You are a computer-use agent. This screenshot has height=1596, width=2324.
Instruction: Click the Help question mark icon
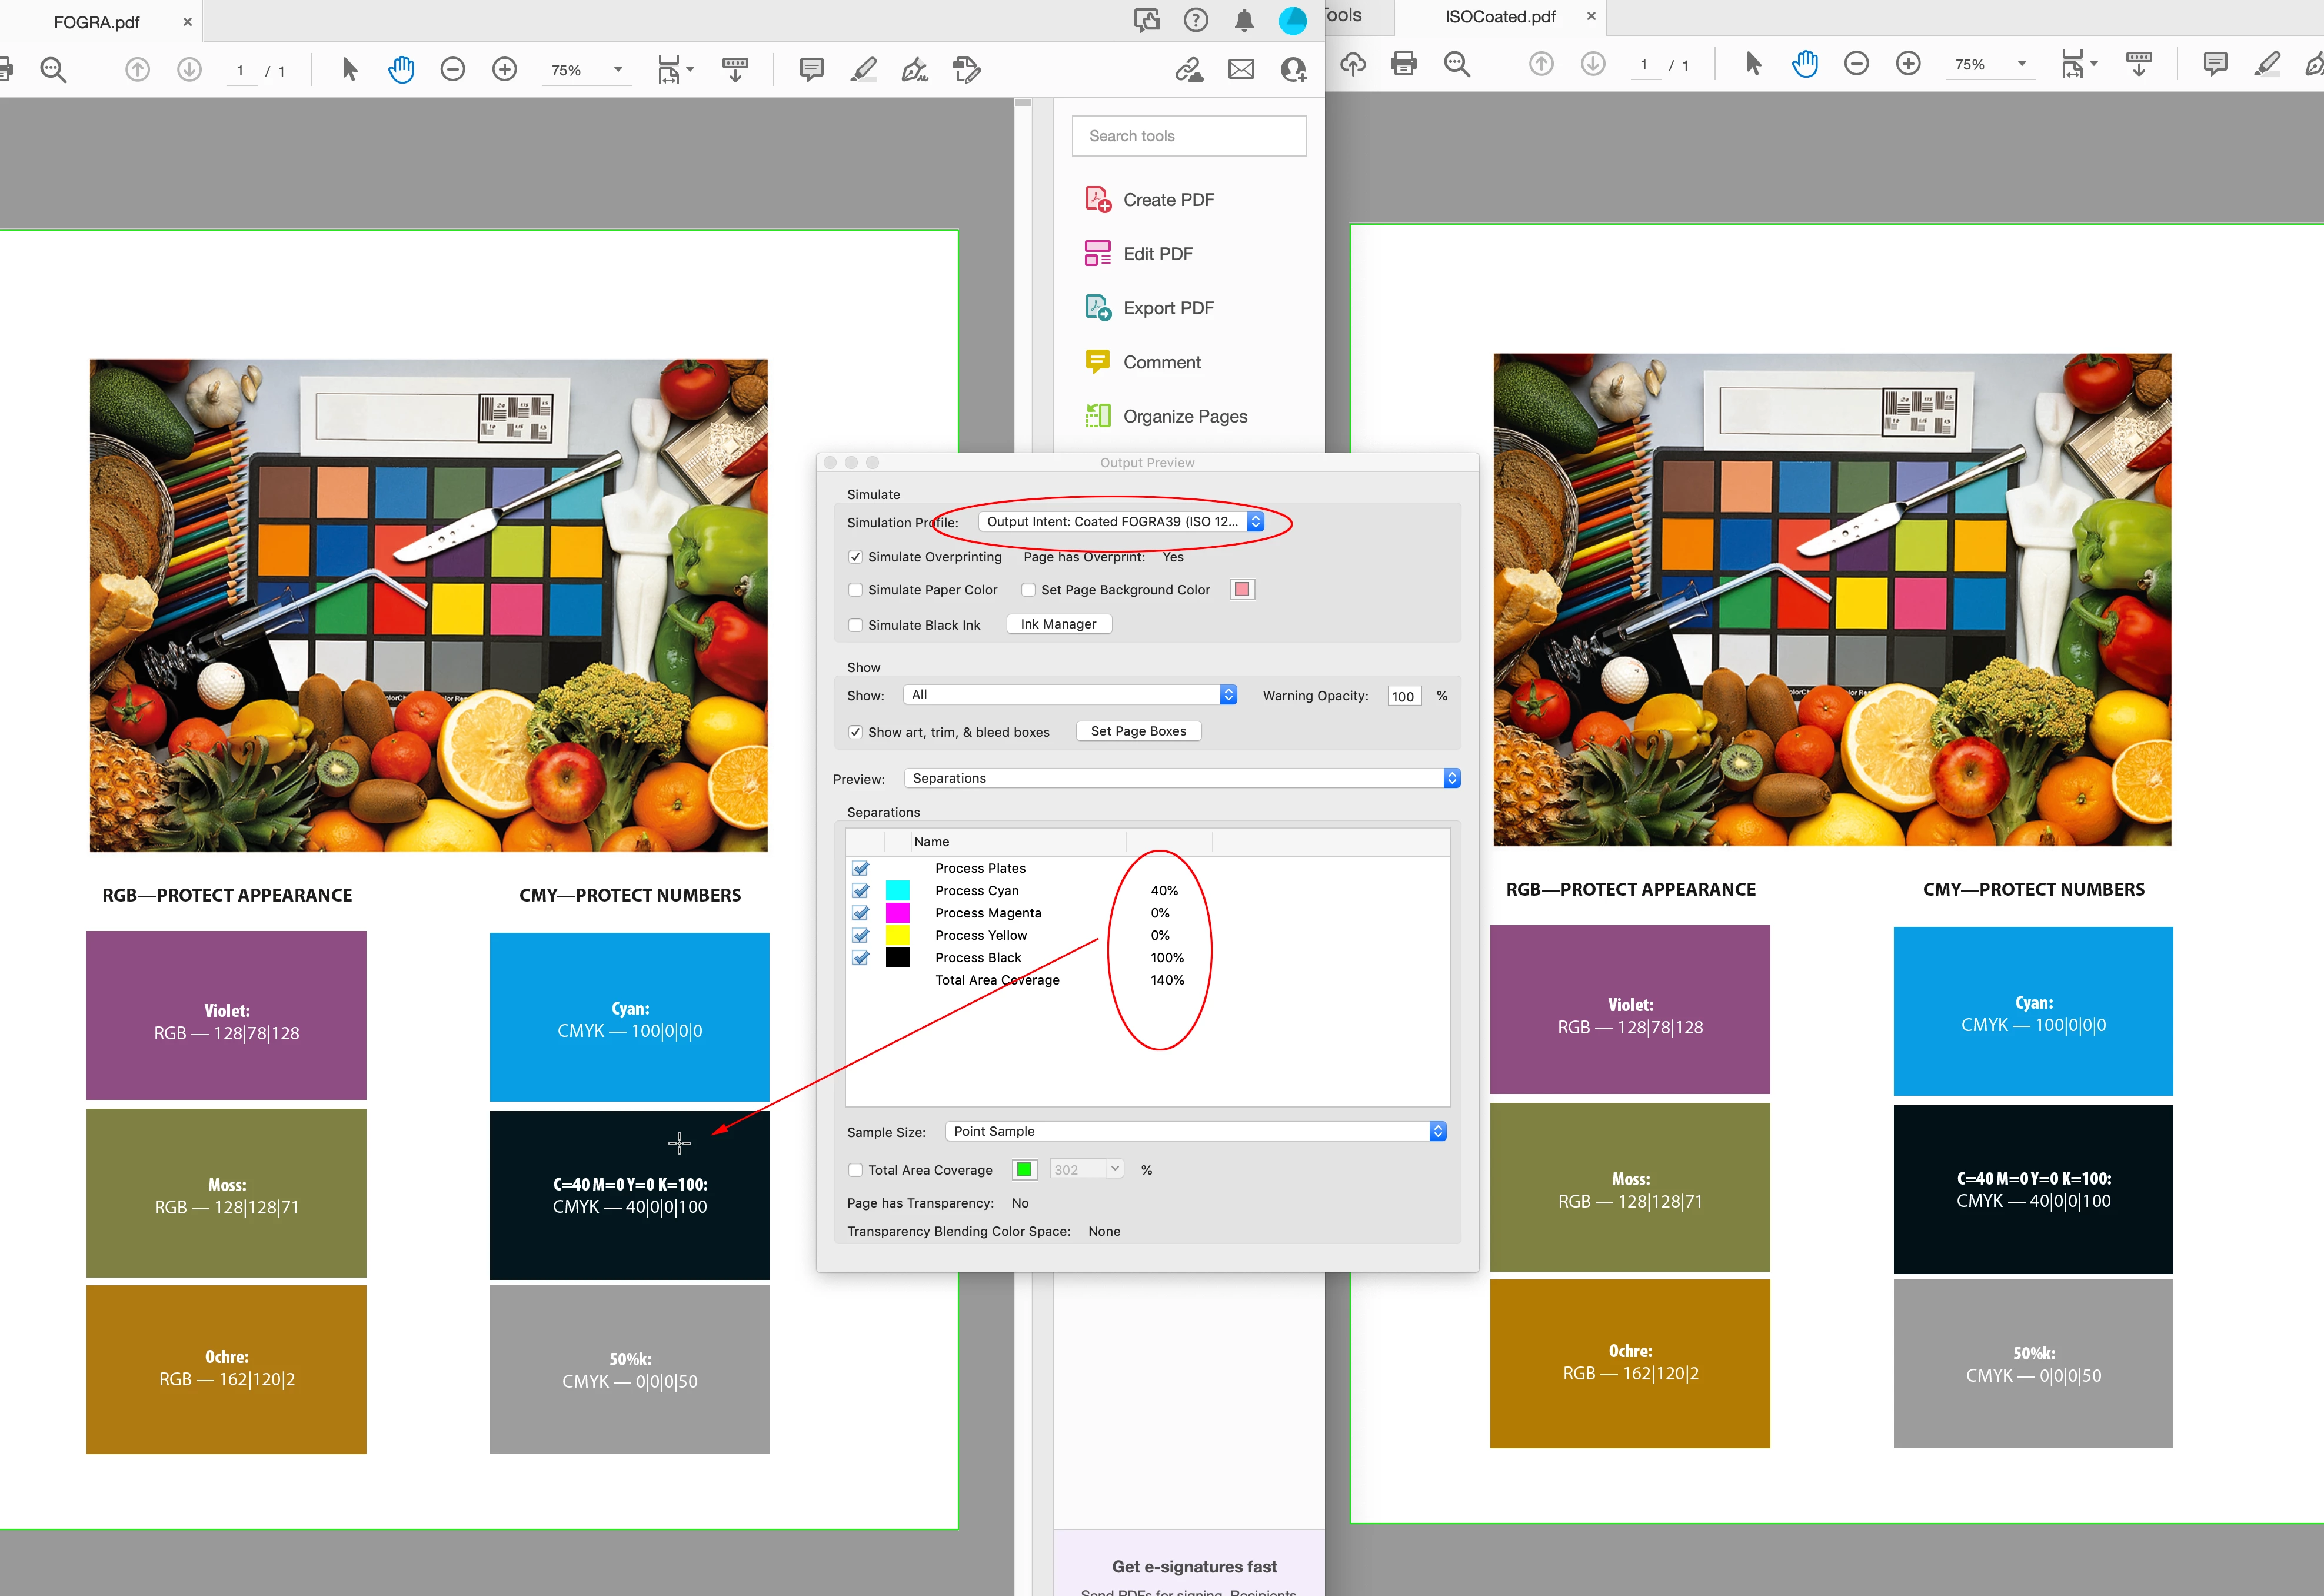pyautogui.click(x=1195, y=20)
